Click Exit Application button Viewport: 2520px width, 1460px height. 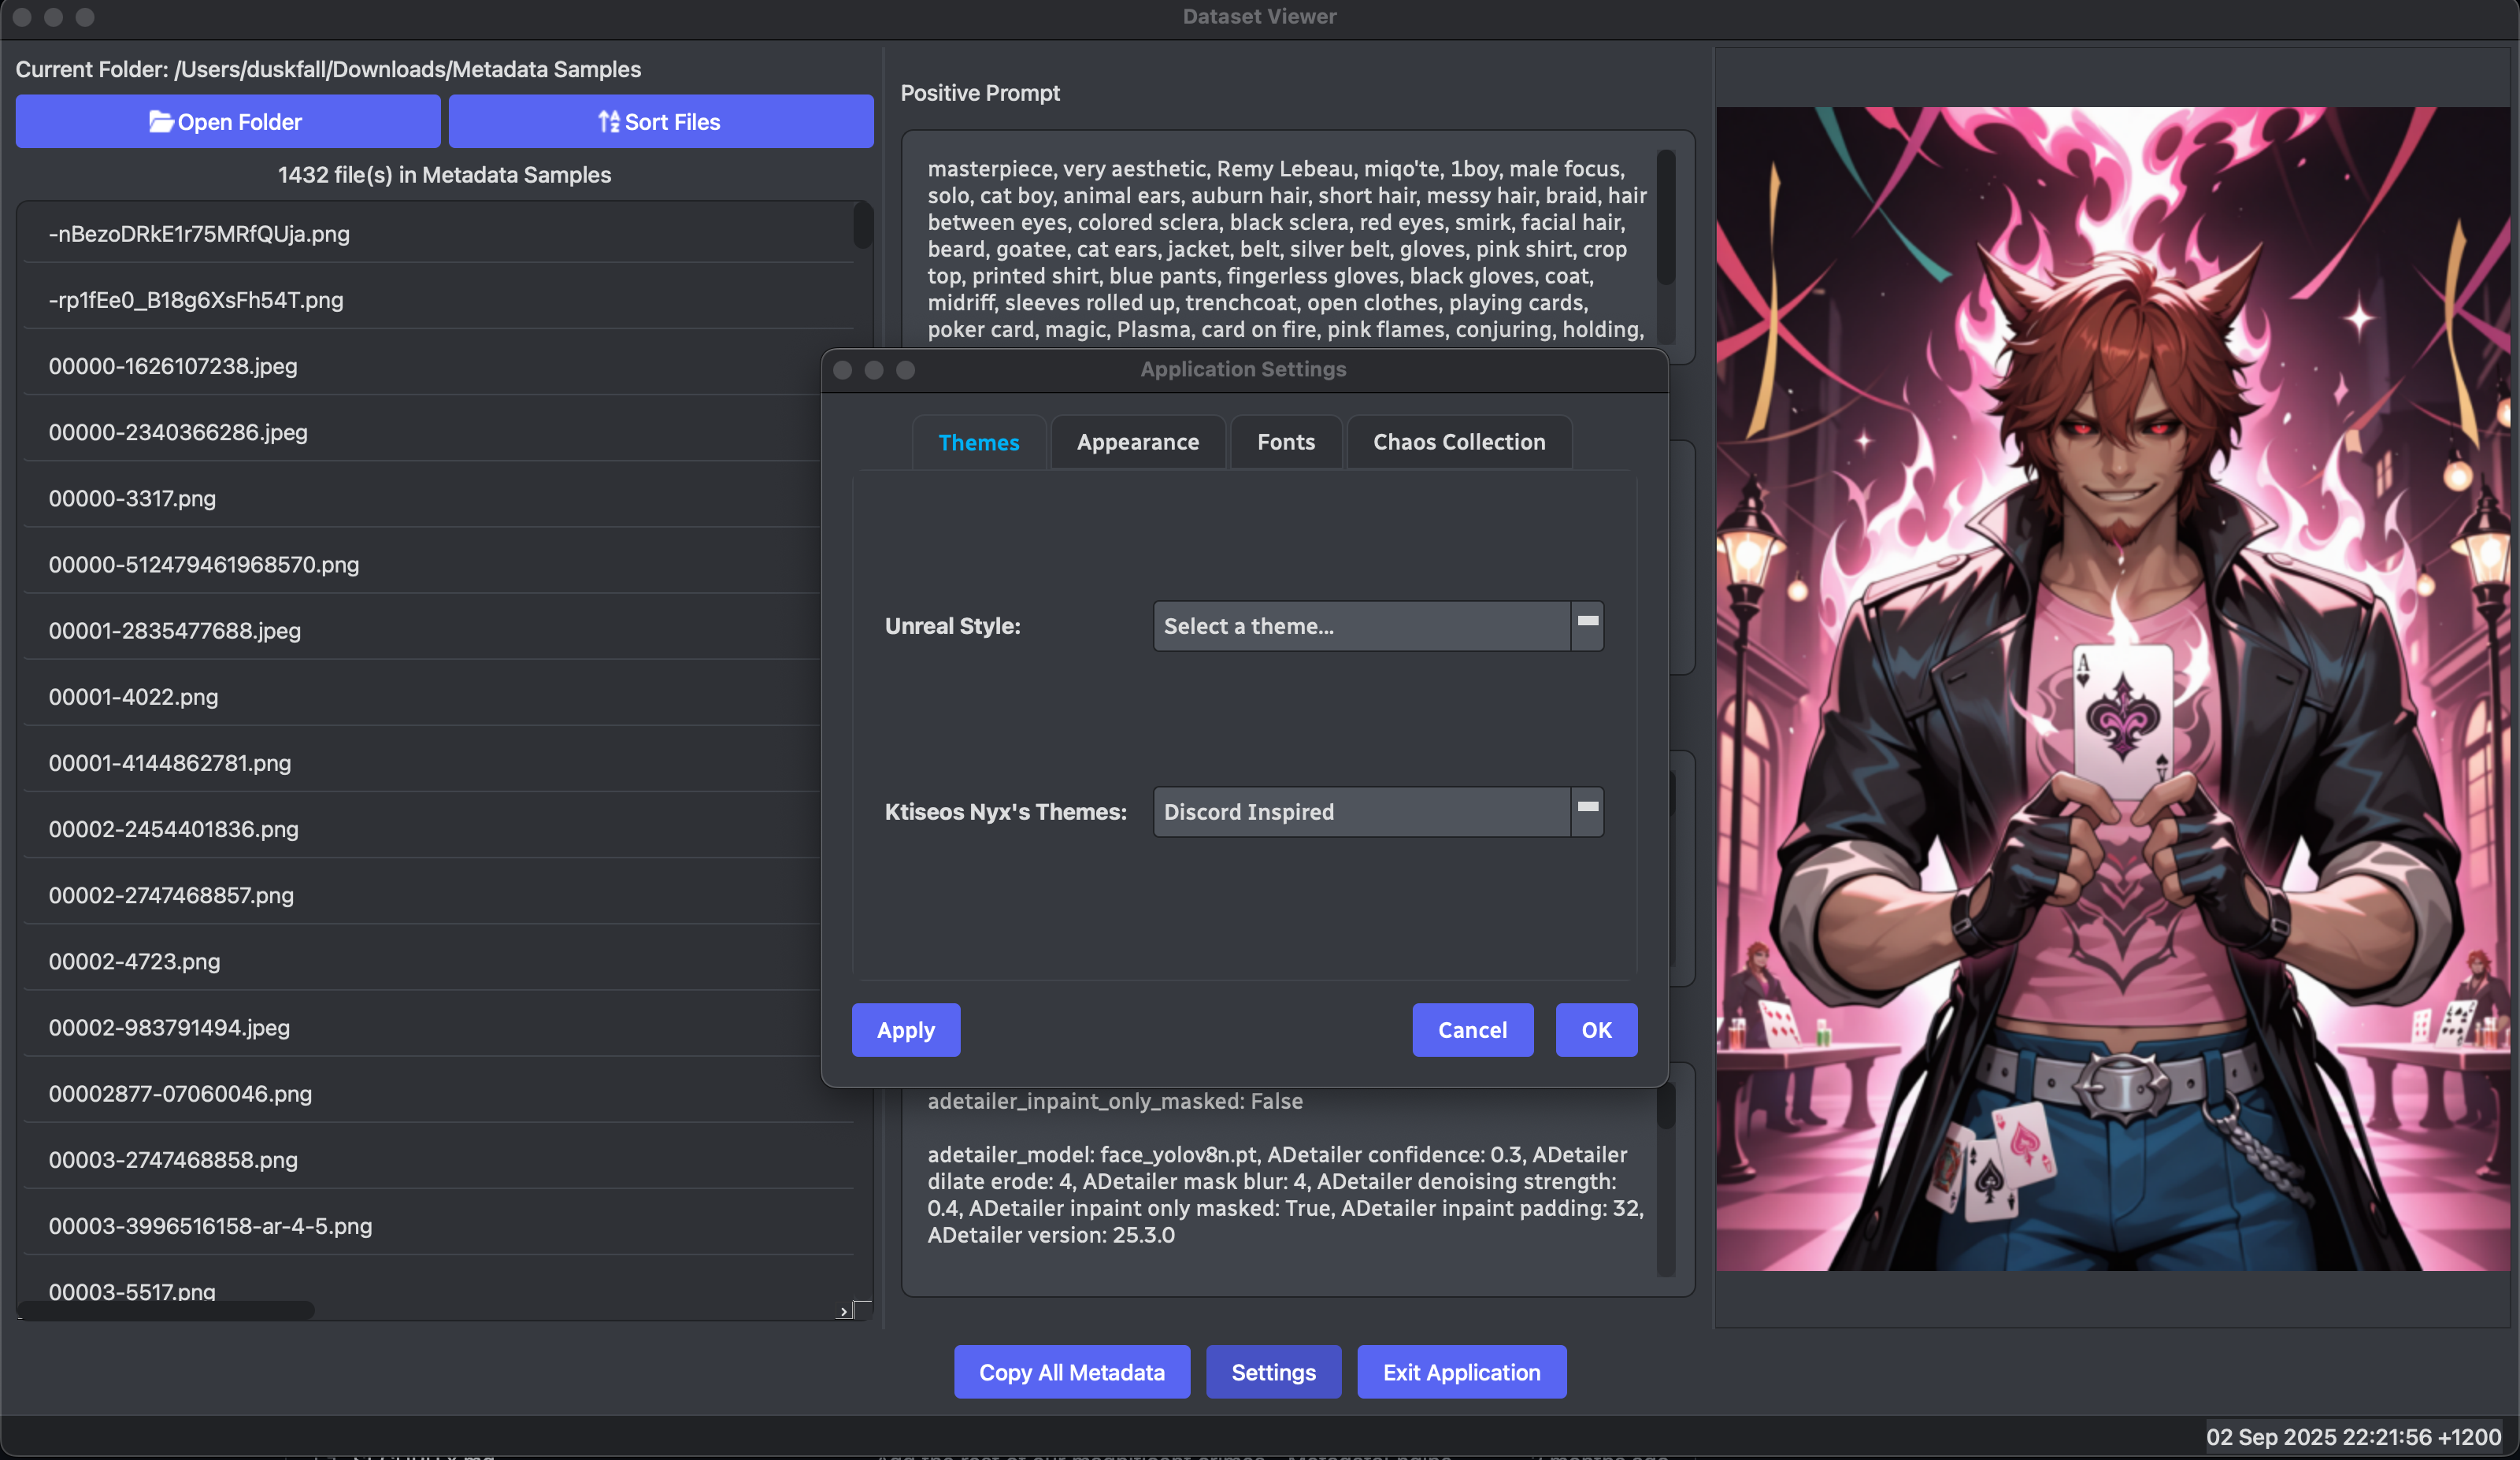(1461, 1372)
